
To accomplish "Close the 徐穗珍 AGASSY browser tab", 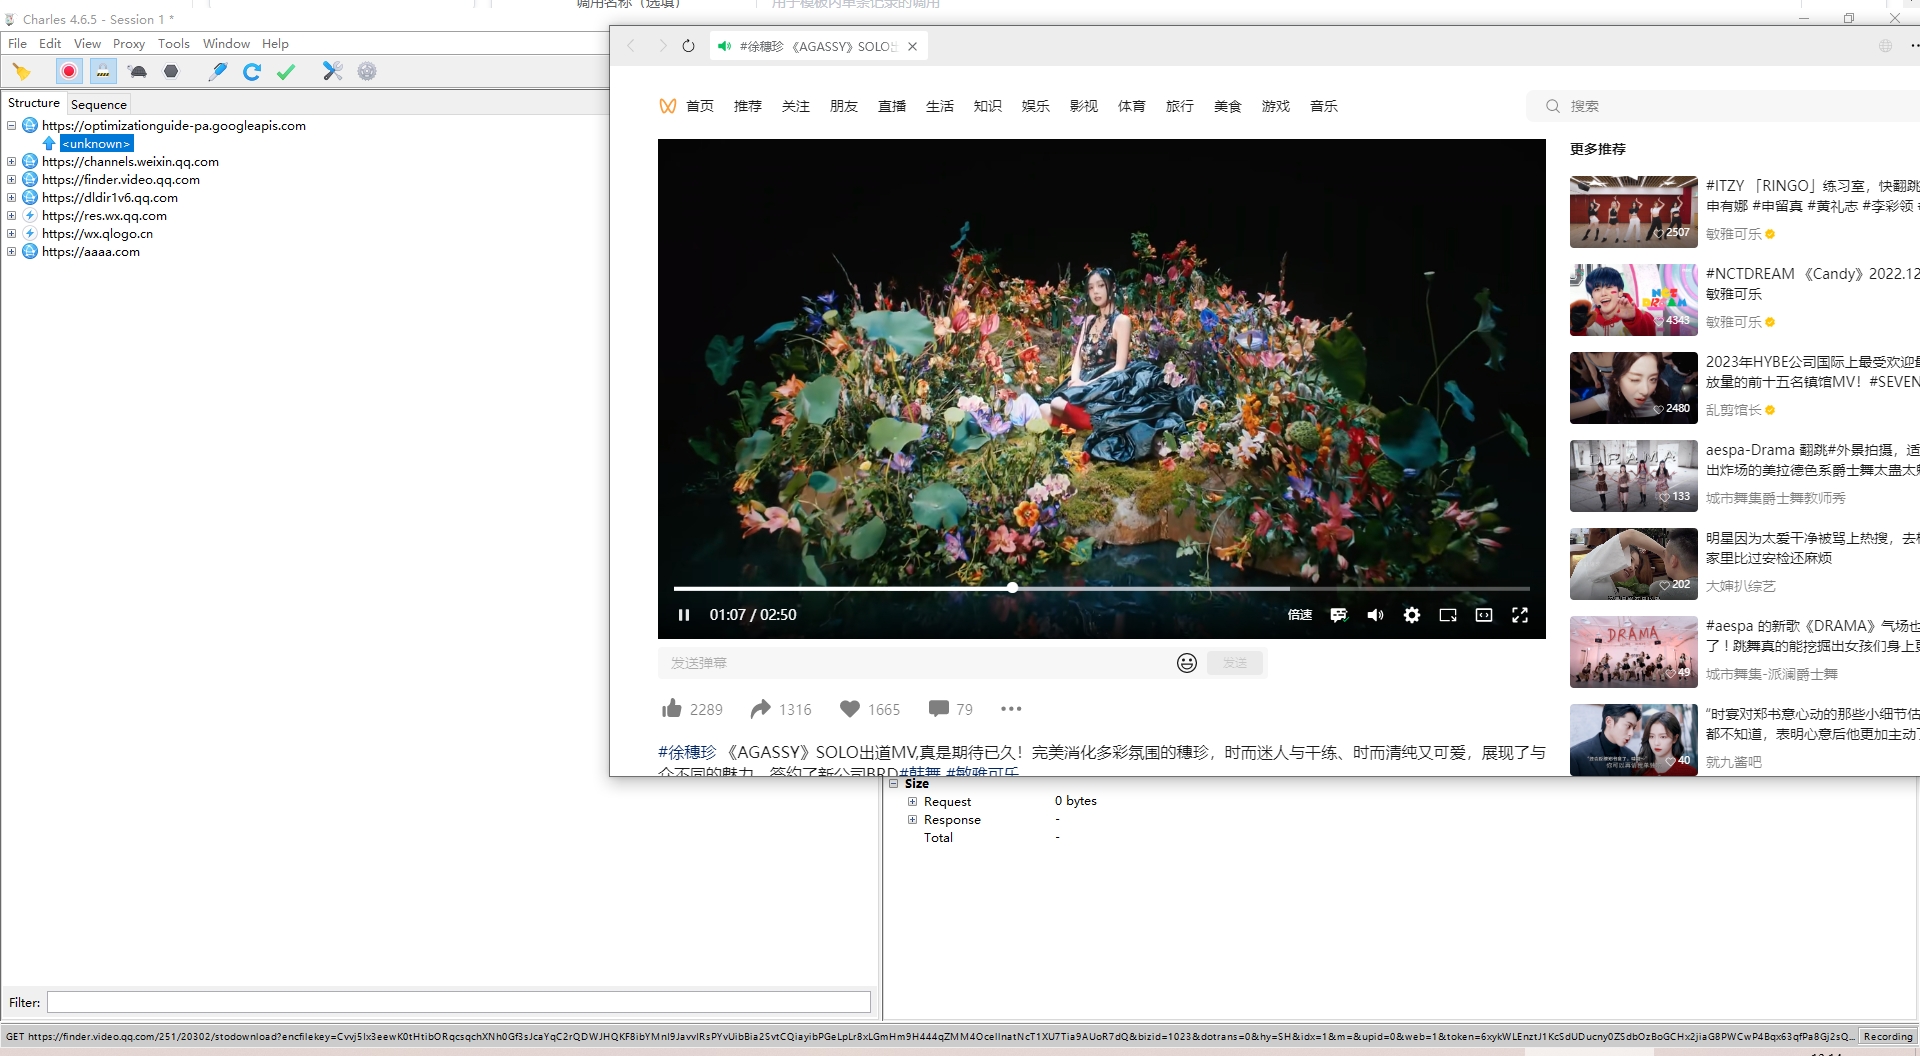I will 912,46.
